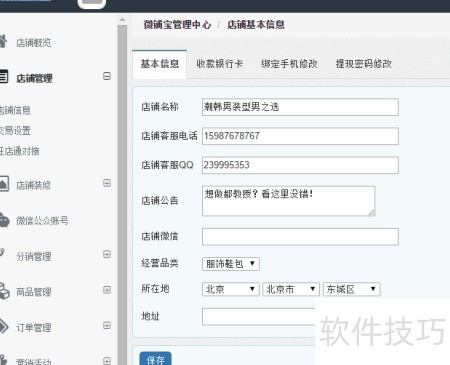Open the 东城区 district dropdown
Screen dimensions: 450x365
coord(352,289)
